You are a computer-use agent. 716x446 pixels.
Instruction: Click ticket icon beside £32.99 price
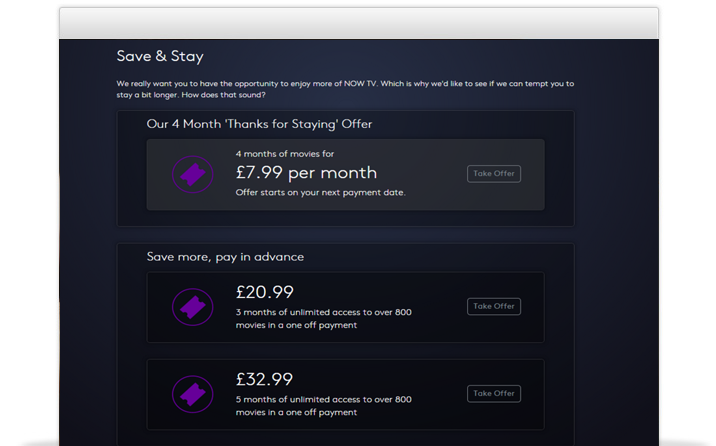(193, 394)
